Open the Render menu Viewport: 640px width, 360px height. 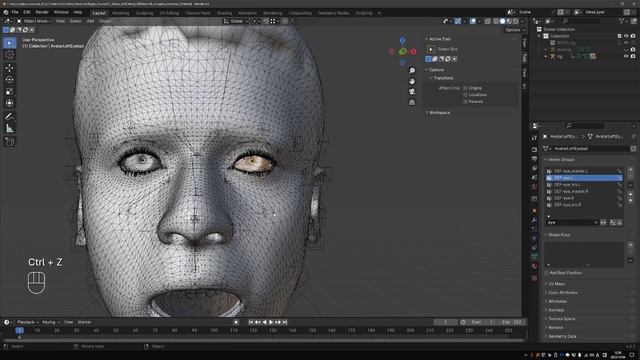(x=42, y=12)
